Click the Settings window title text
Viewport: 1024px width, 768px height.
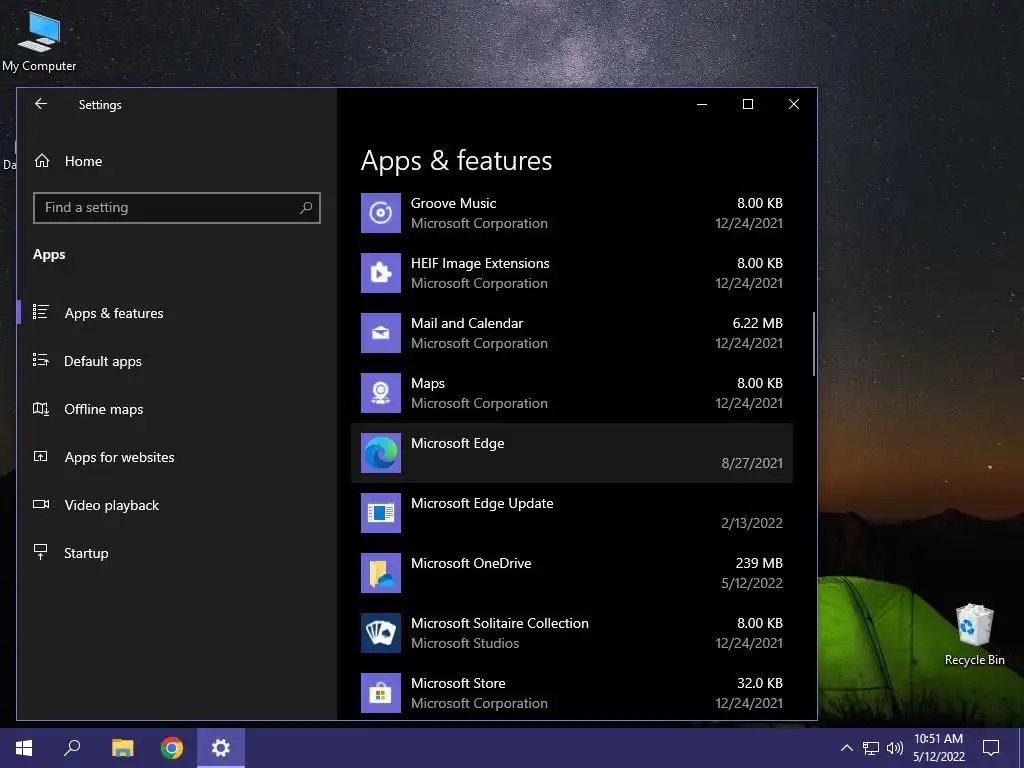point(100,104)
